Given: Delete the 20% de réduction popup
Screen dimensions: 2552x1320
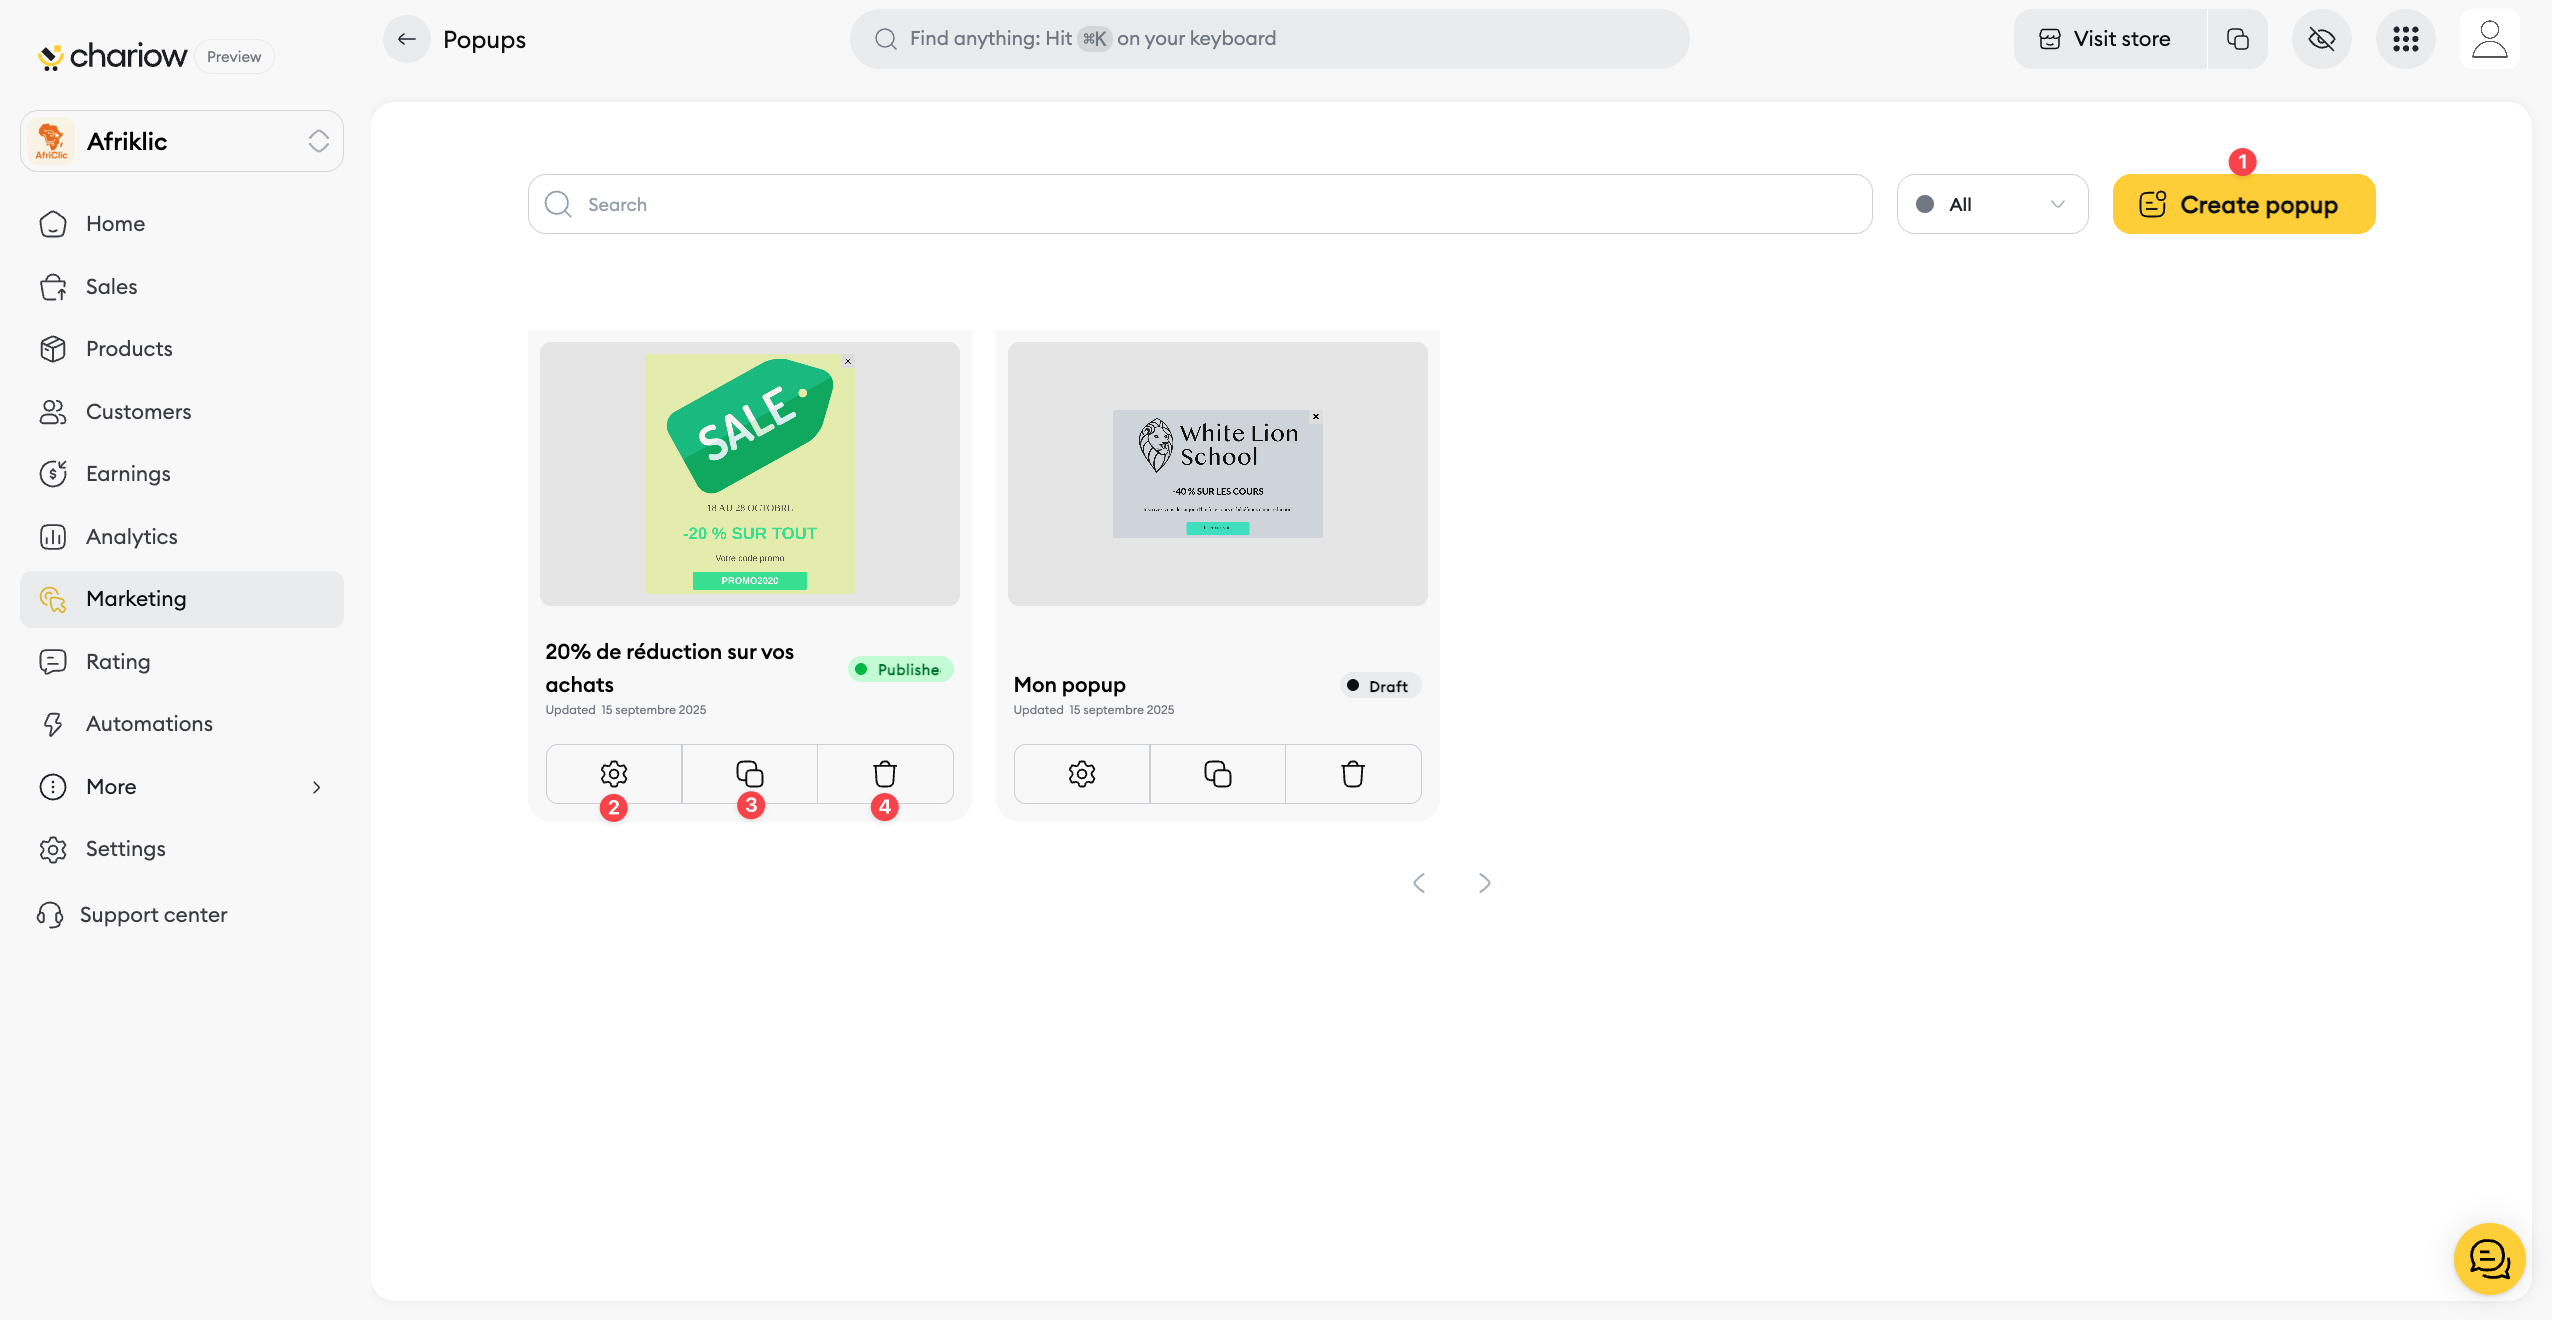Looking at the screenshot, I should [885, 773].
